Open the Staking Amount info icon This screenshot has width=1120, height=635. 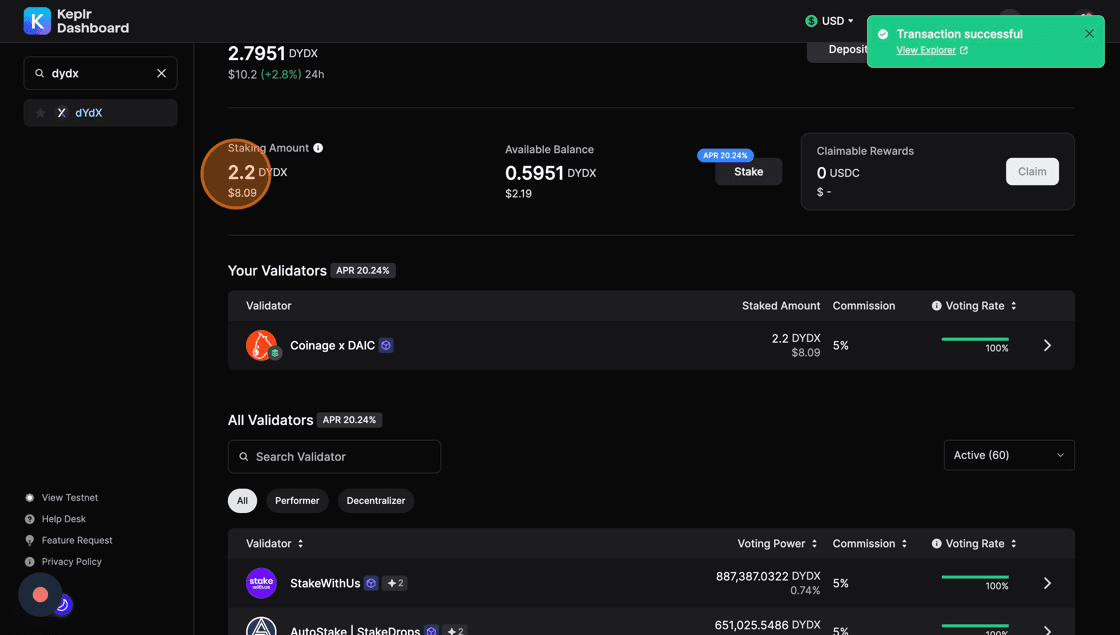point(318,148)
